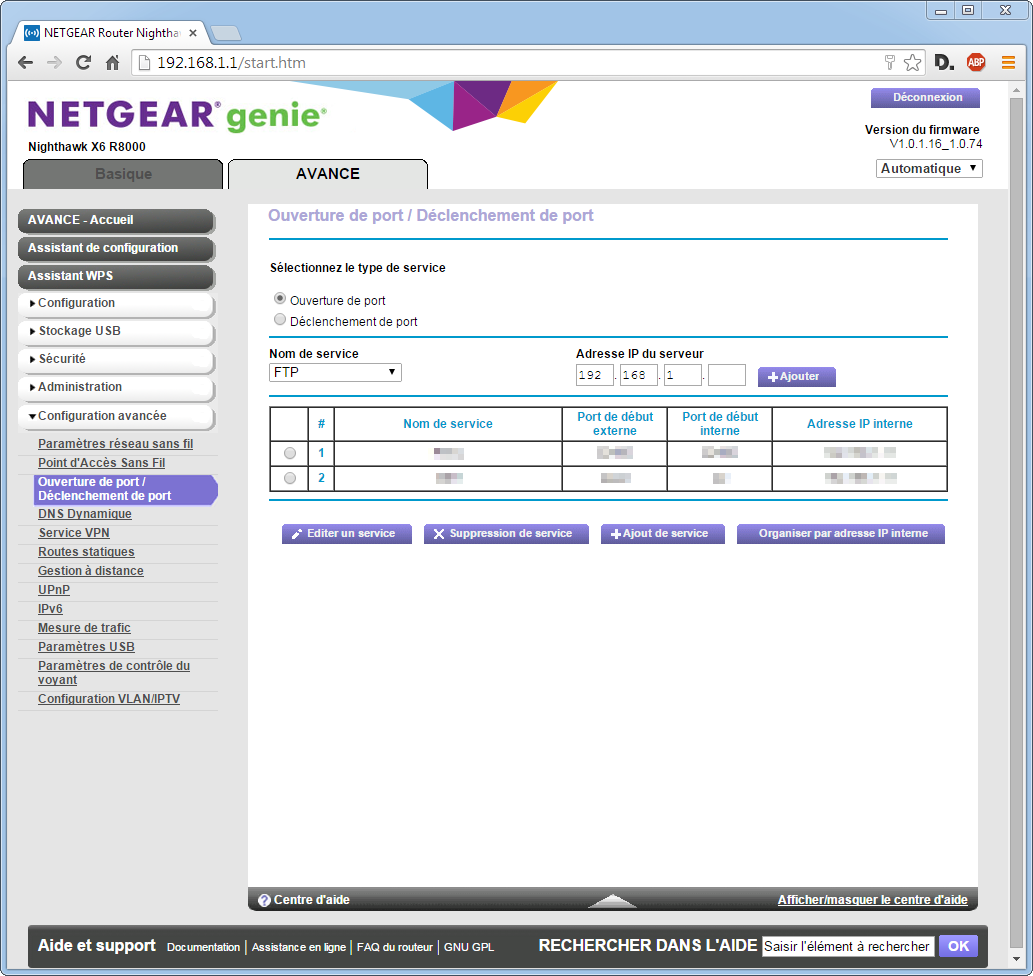Open the Chrome hamburger menu icon
The height and width of the screenshot is (976, 1033).
[1008, 63]
